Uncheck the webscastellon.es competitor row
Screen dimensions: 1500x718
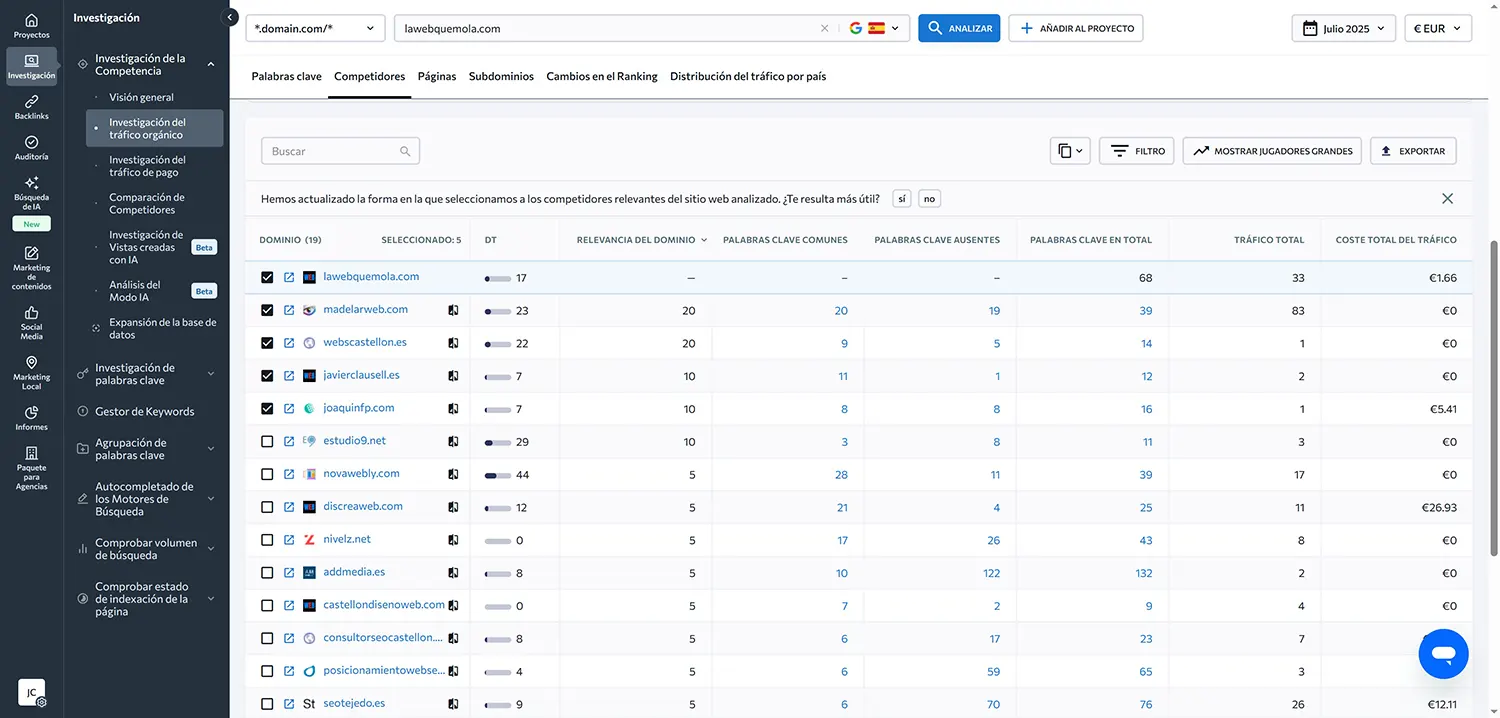click(267, 342)
